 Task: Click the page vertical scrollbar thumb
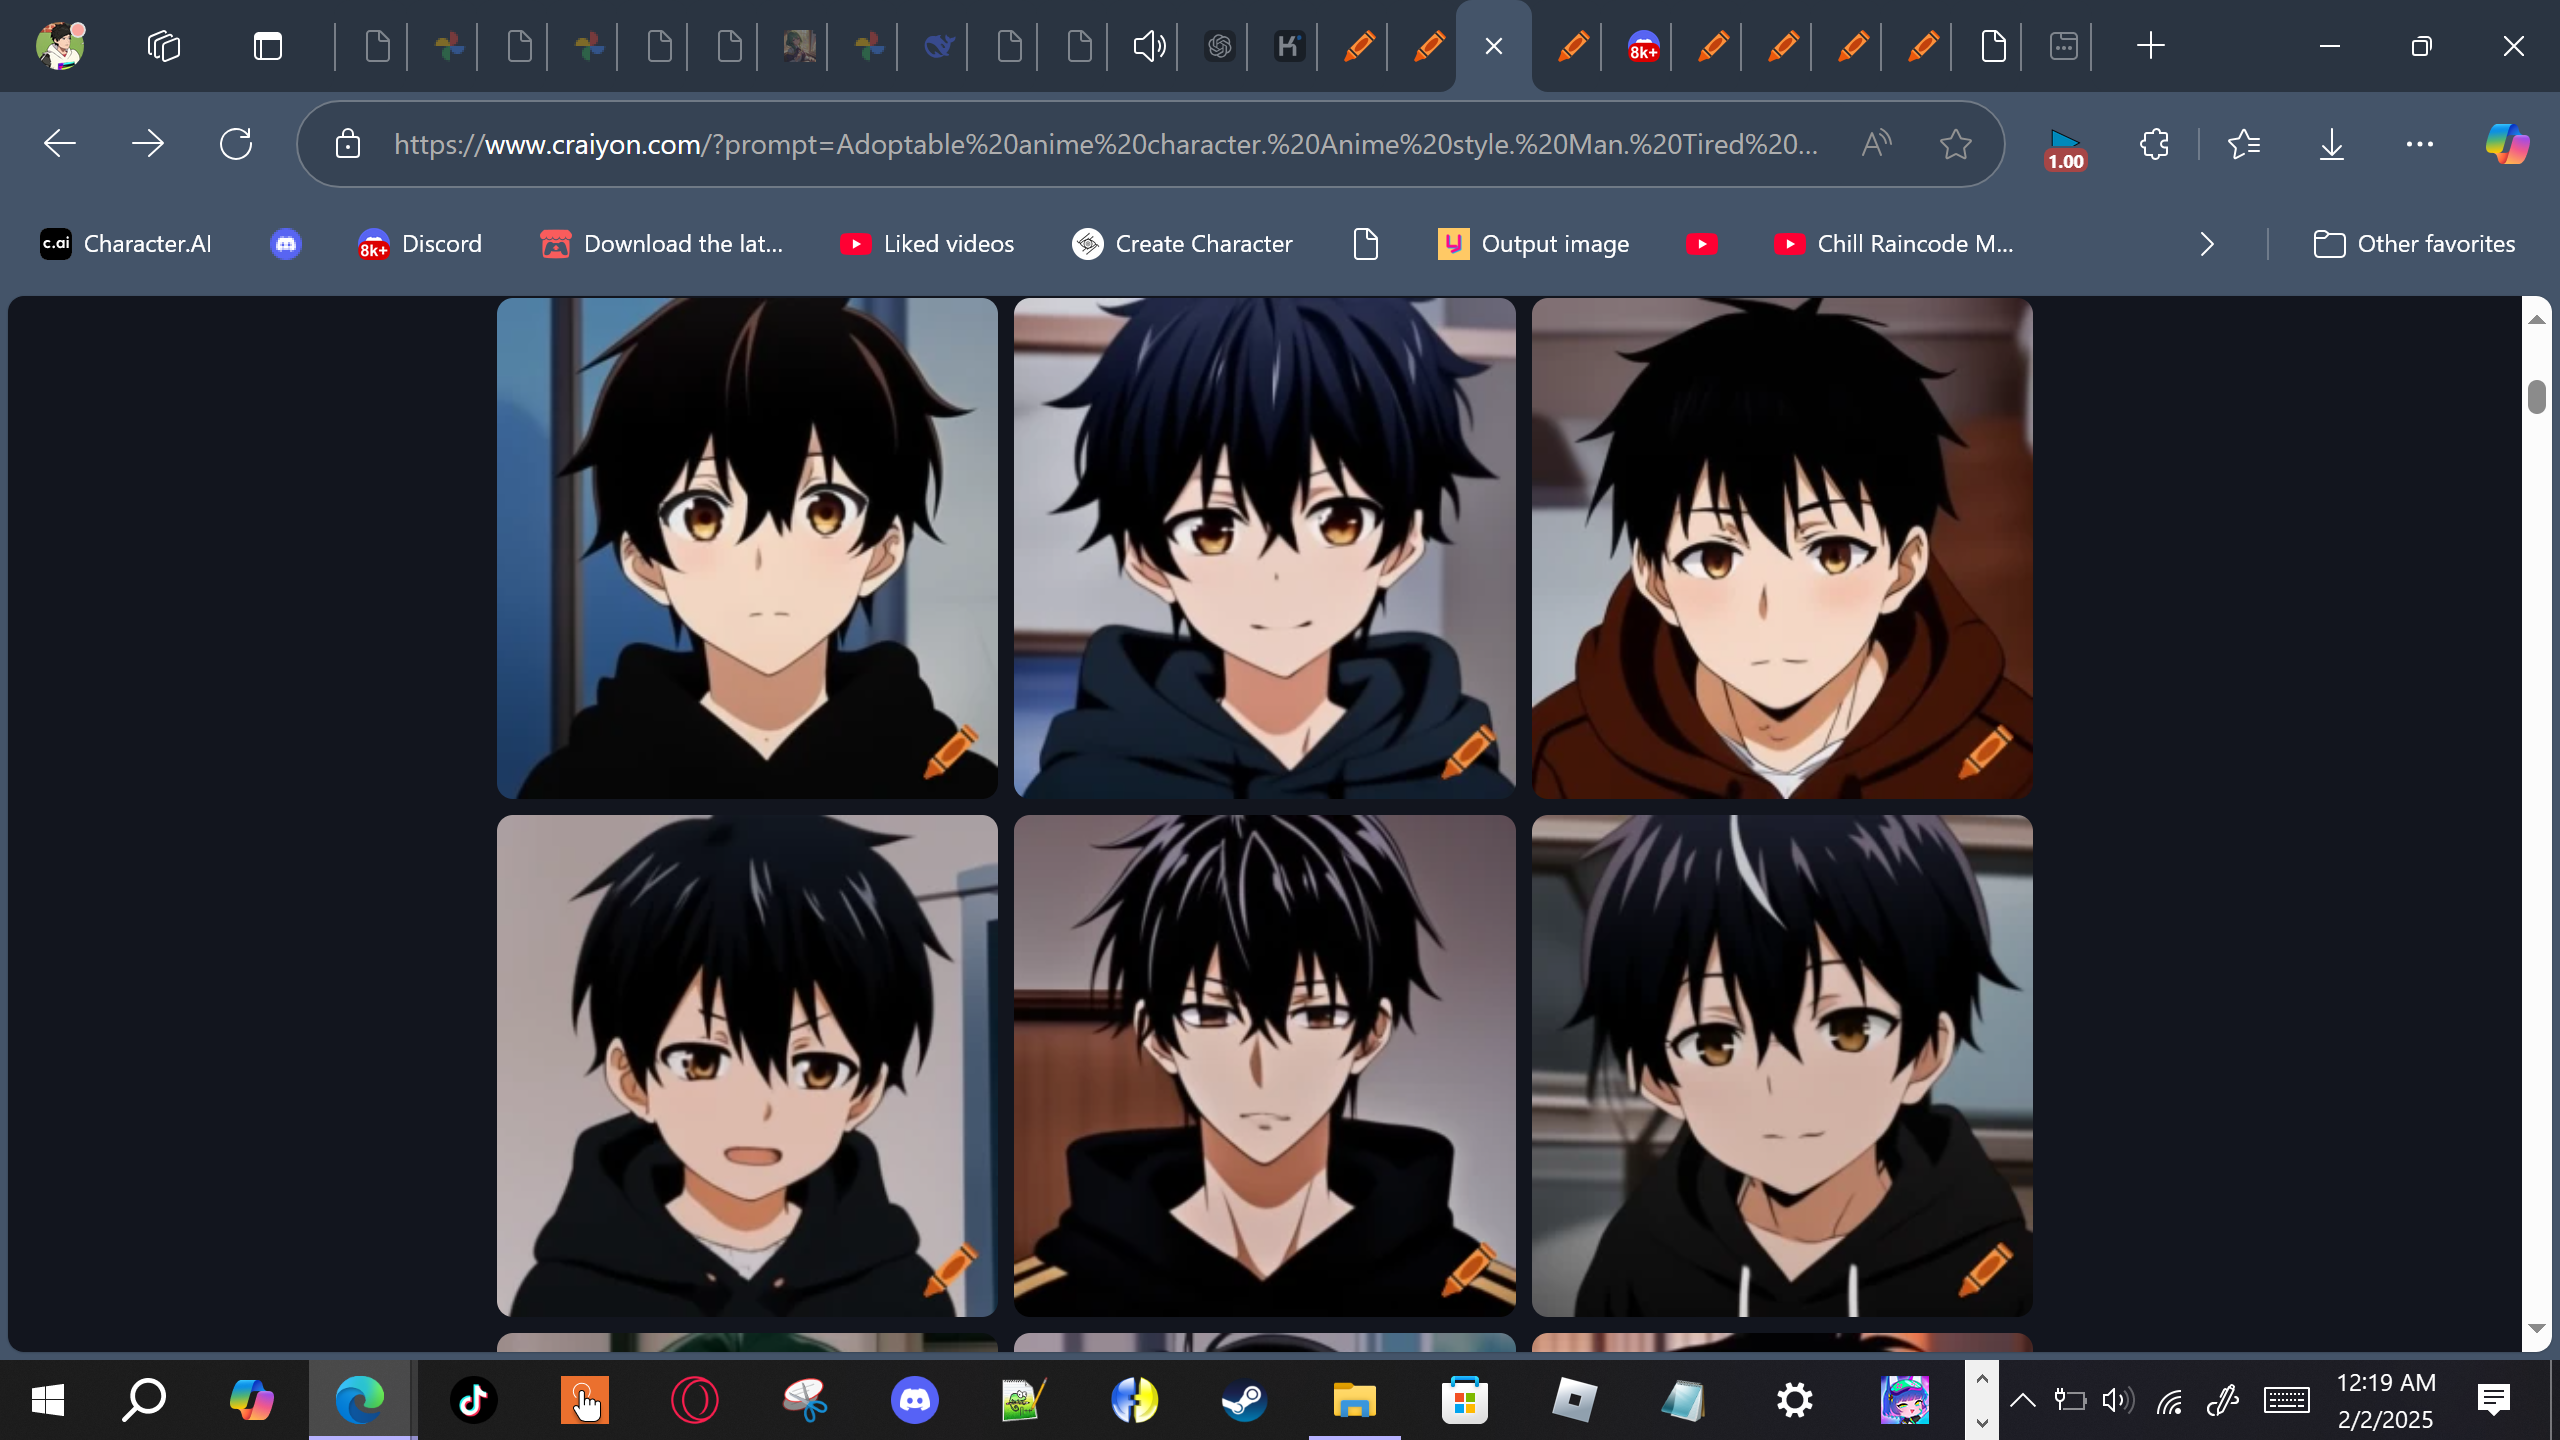pyautogui.click(x=2536, y=396)
